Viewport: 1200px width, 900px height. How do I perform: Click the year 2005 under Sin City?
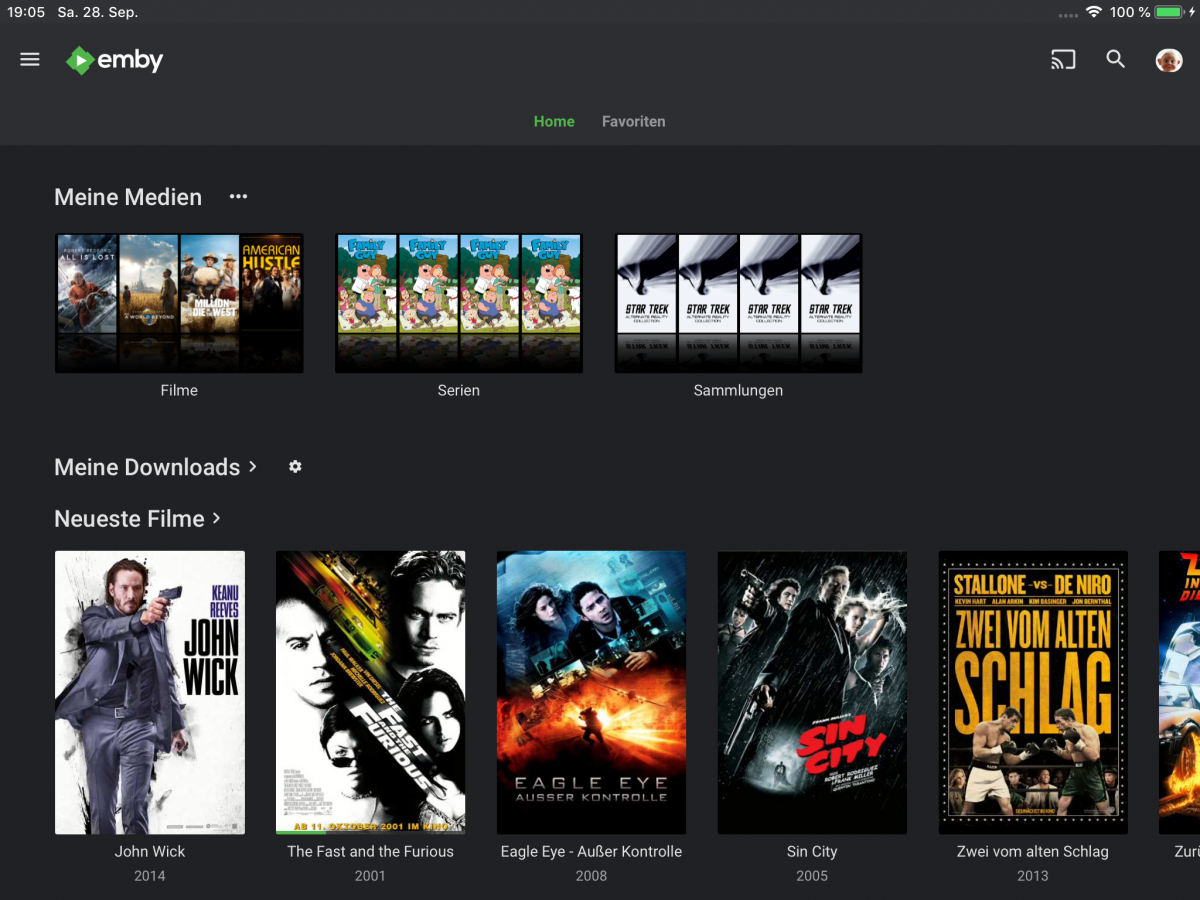tap(812, 876)
